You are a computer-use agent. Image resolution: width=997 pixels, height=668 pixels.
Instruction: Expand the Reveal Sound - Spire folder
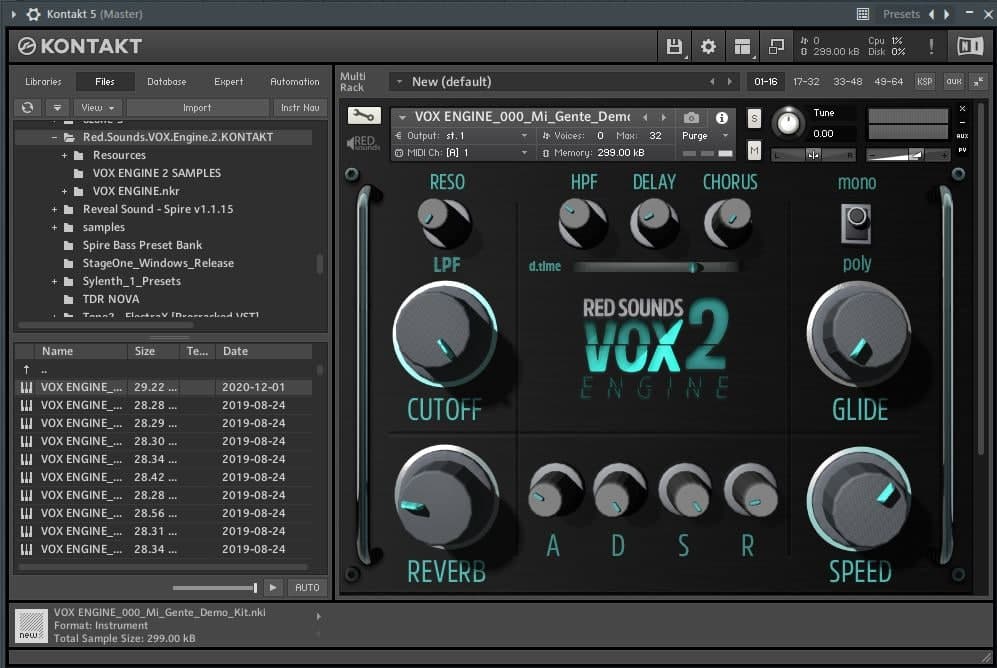click(x=54, y=209)
